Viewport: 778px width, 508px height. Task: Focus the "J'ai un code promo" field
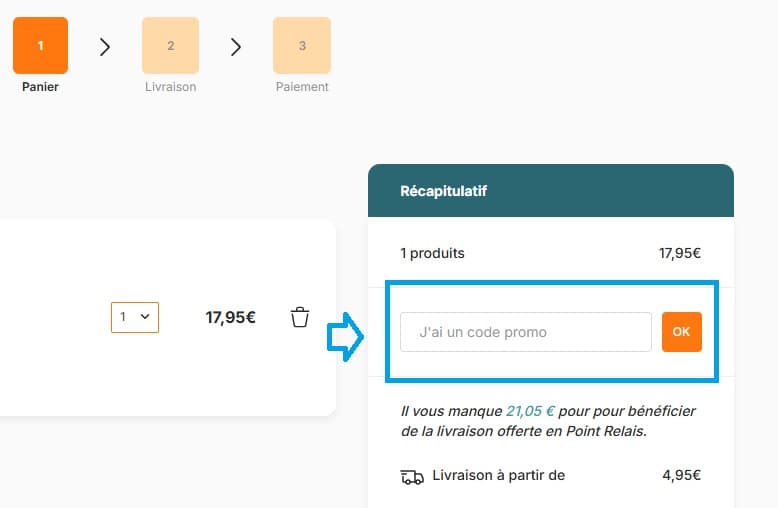[x=525, y=332]
